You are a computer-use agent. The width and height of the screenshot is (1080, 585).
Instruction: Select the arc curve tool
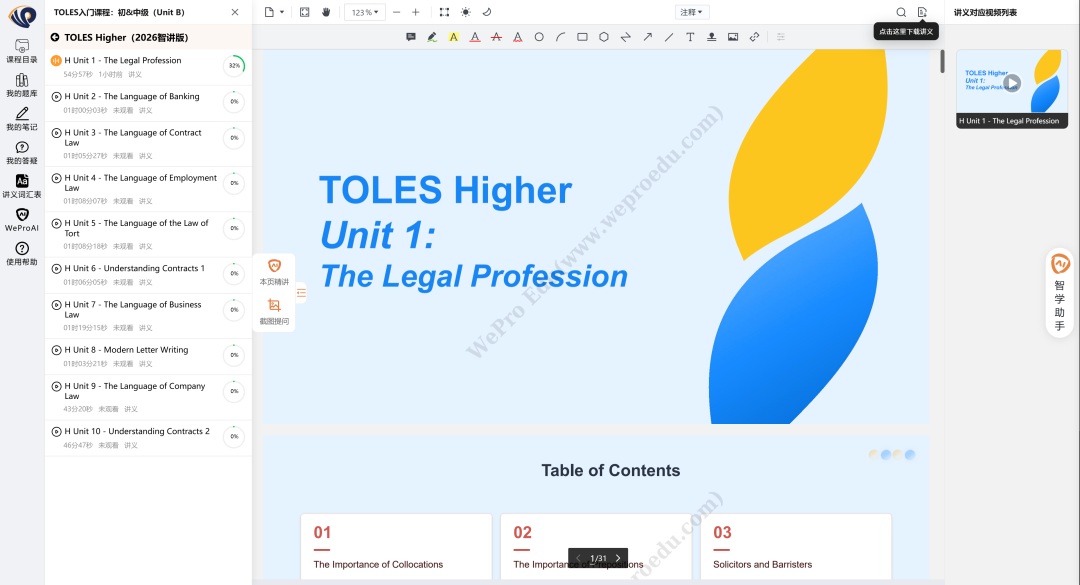[x=561, y=37]
